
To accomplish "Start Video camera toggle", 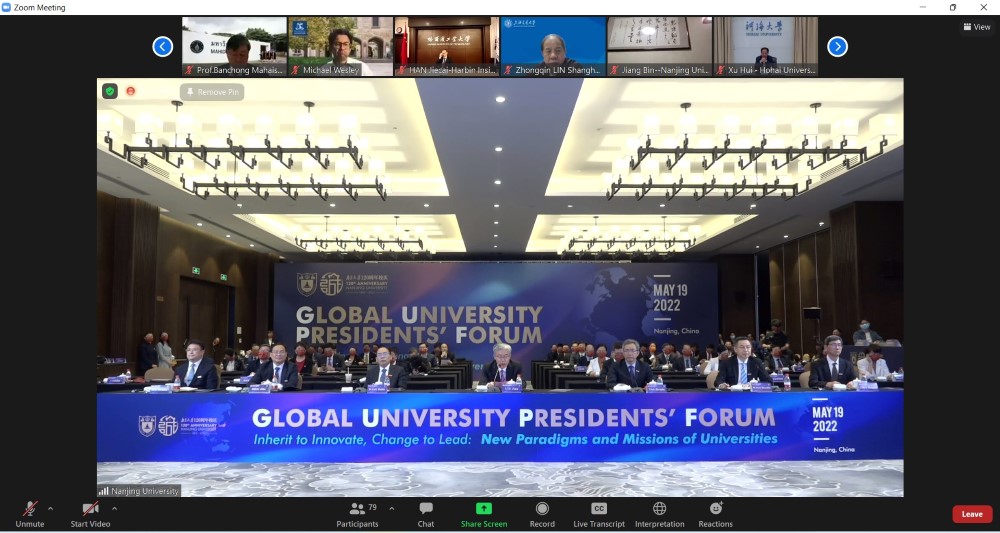I will click(x=90, y=514).
